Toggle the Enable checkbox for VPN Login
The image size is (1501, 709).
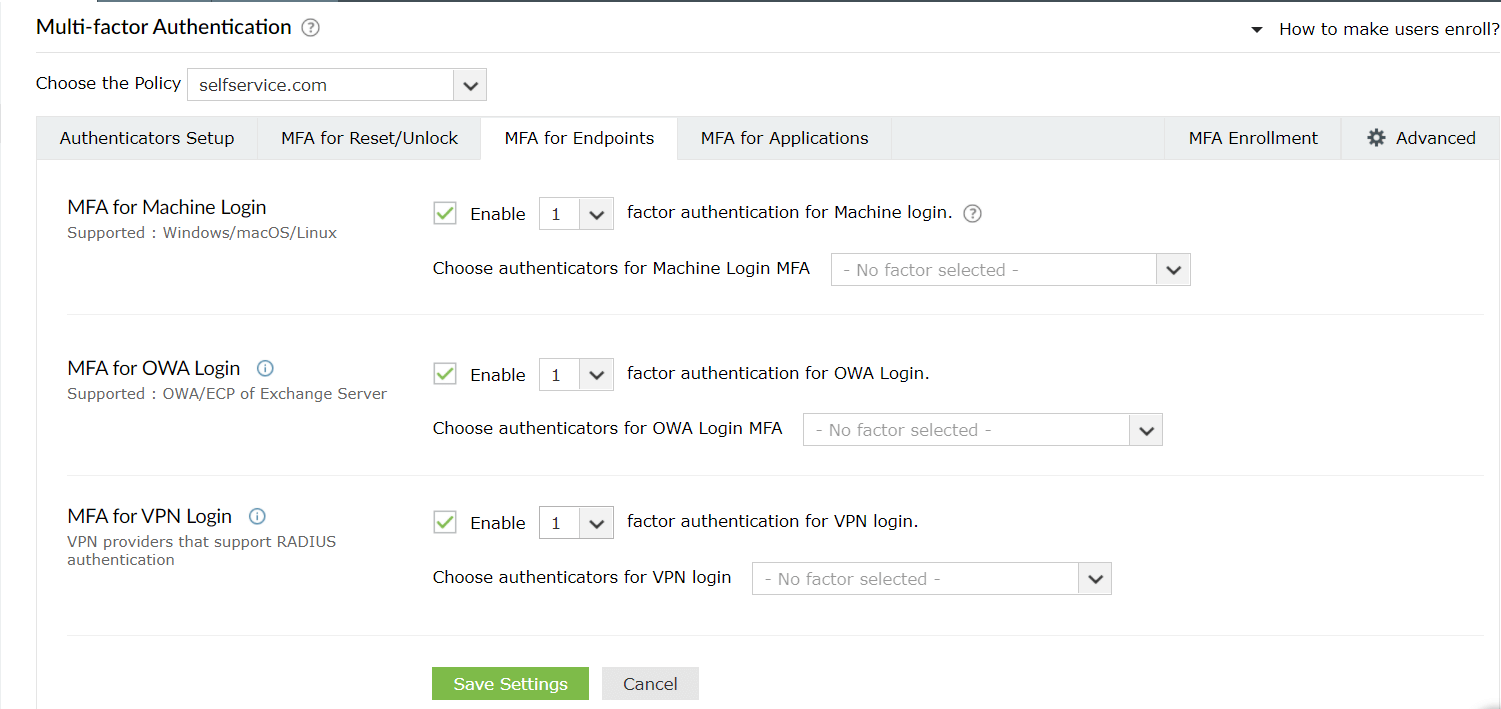click(x=444, y=521)
